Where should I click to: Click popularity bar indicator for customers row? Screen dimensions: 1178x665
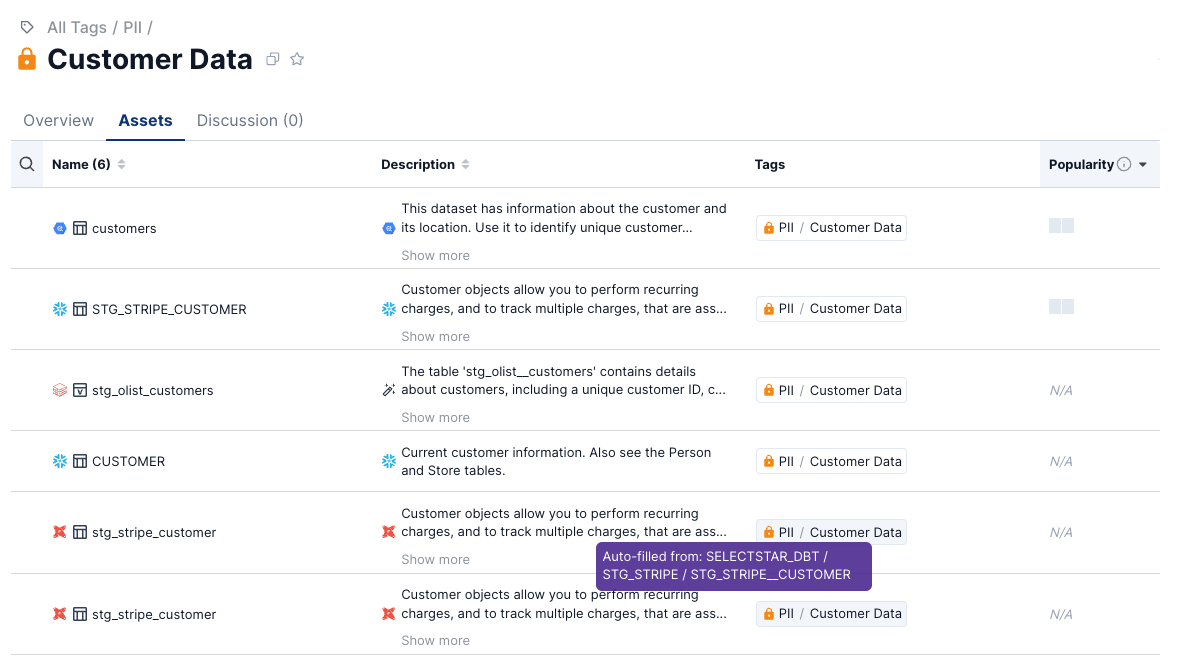pos(1061,226)
